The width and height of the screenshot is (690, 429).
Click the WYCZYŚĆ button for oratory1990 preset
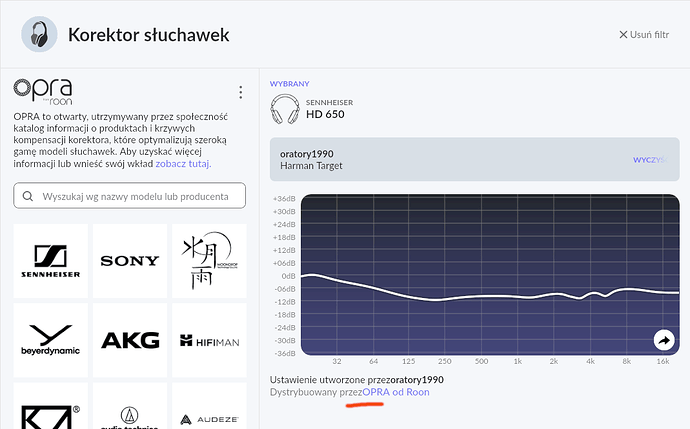650,160
